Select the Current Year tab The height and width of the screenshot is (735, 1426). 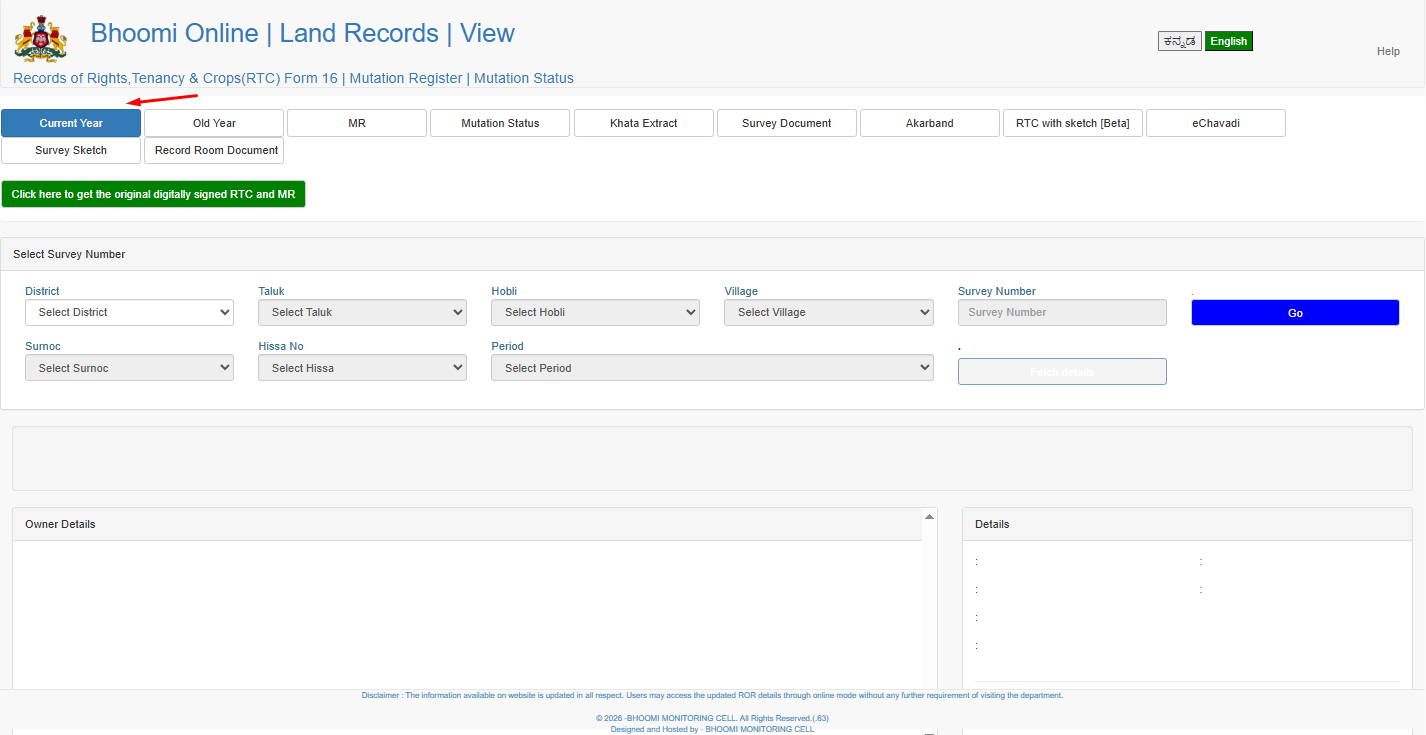pyautogui.click(x=71, y=123)
